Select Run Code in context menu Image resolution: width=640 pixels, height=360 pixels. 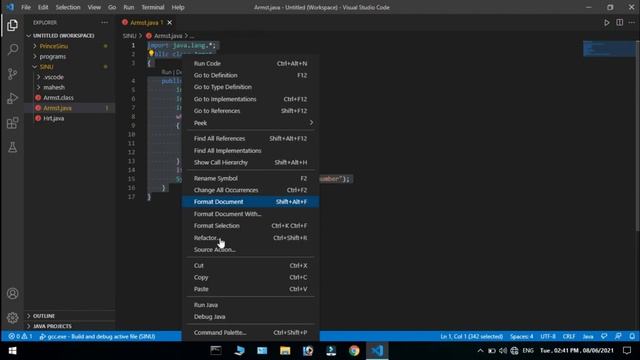(251, 63)
